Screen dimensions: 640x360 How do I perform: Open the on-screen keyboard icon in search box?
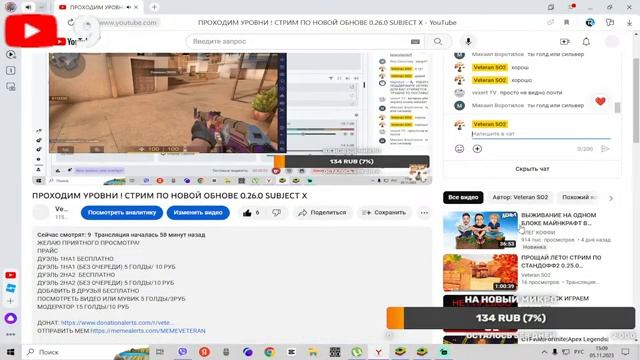pyautogui.click(x=415, y=42)
